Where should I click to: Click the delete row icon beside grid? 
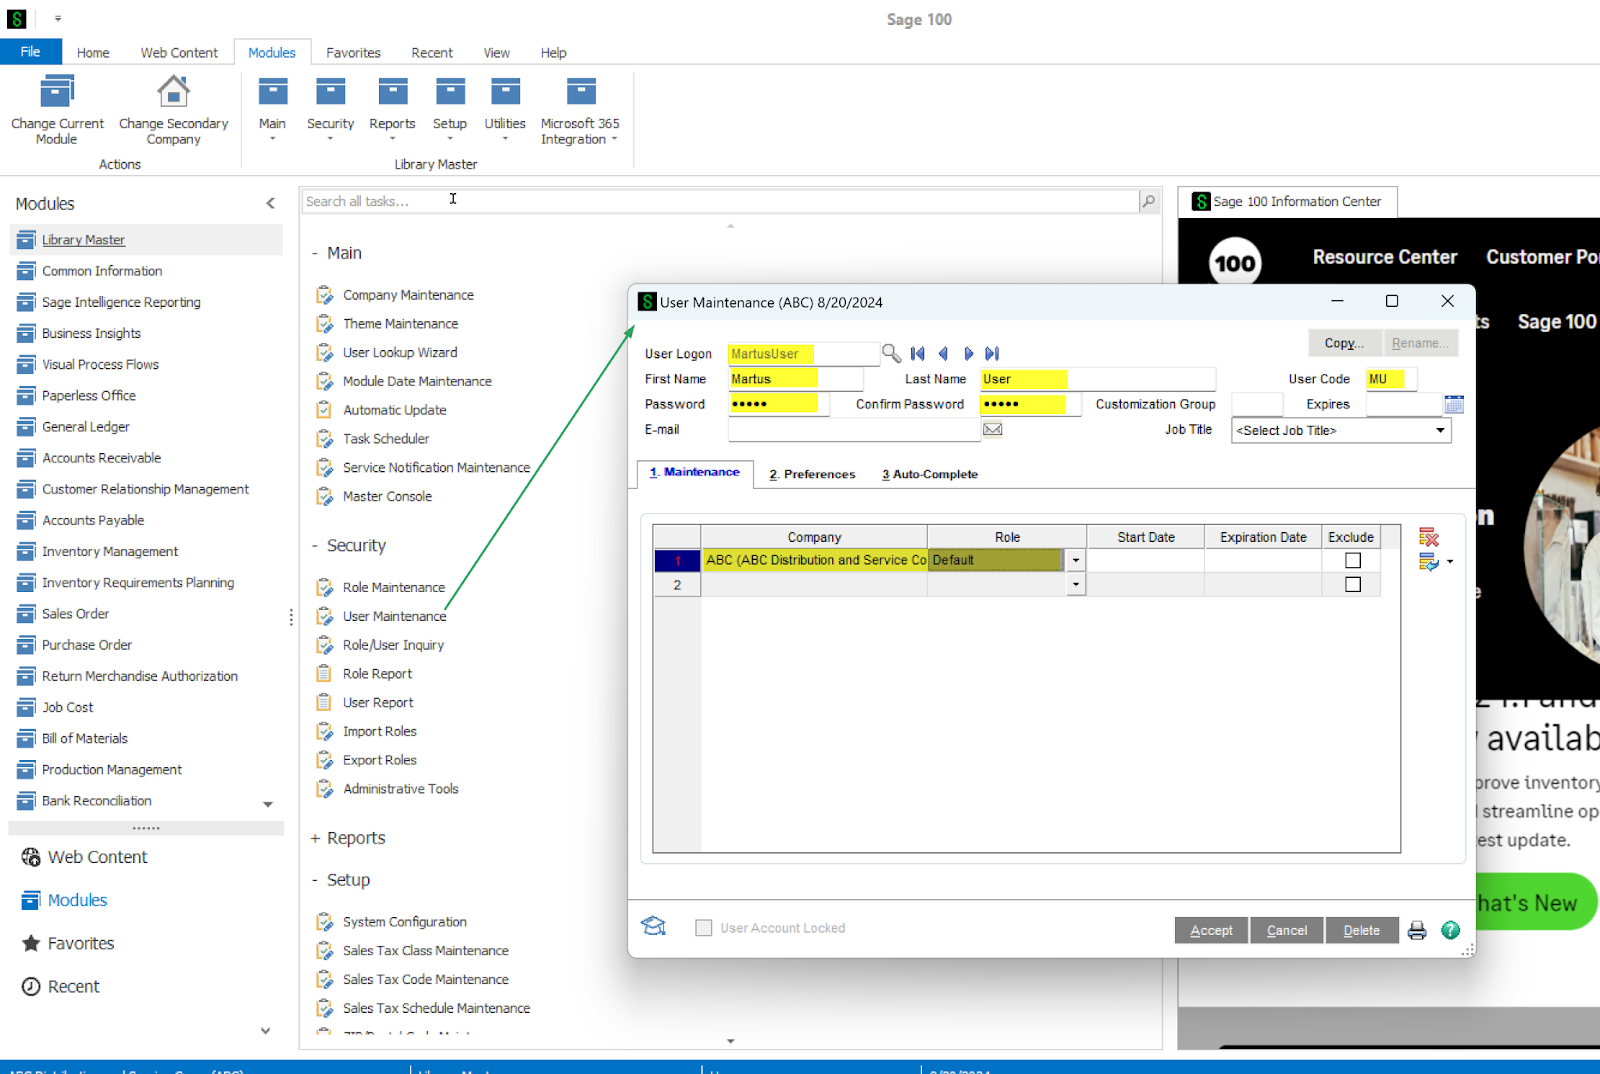coord(1428,537)
